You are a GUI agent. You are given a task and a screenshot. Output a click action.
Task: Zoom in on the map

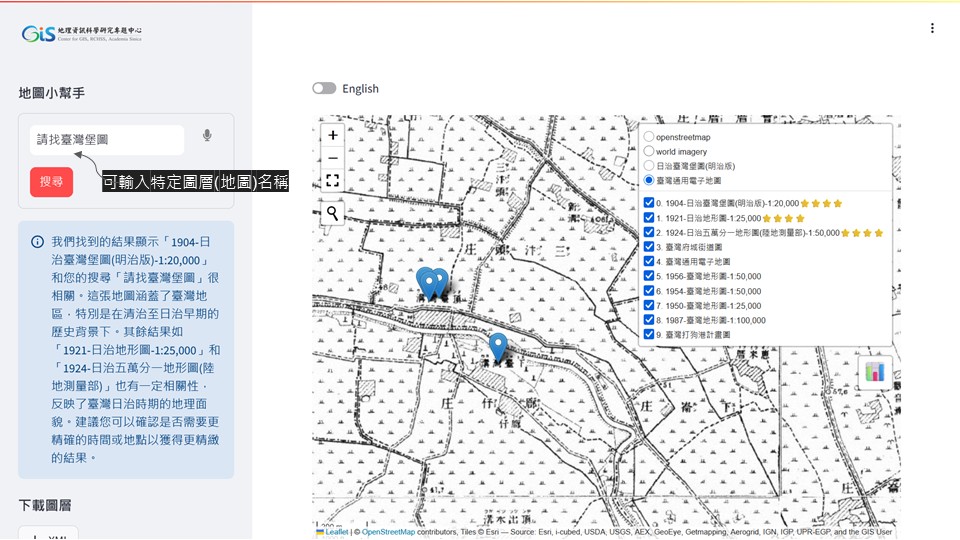point(333,135)
